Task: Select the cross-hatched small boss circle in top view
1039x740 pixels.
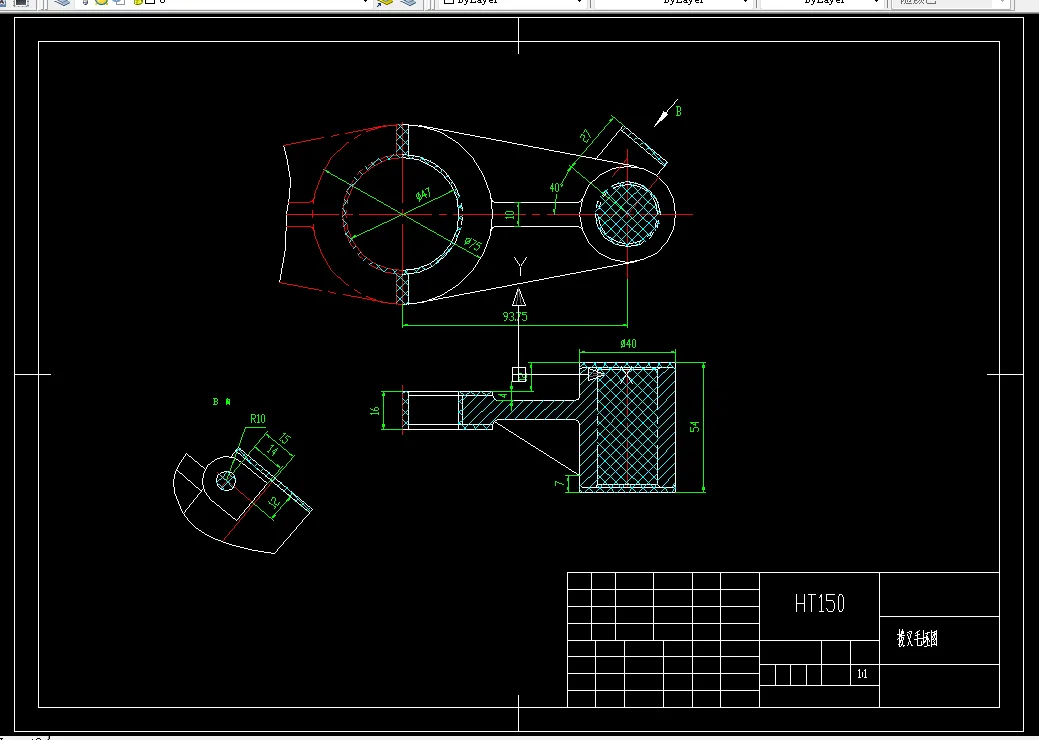Action: coord(628,214)
